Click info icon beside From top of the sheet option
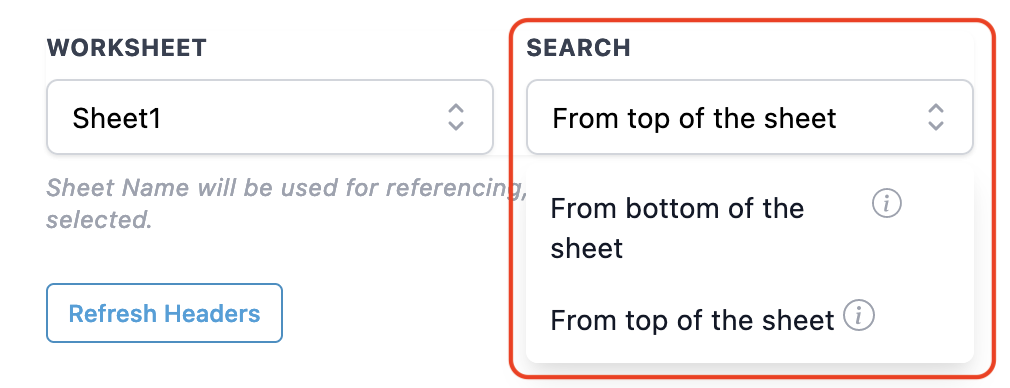 [x=860, y=316]
